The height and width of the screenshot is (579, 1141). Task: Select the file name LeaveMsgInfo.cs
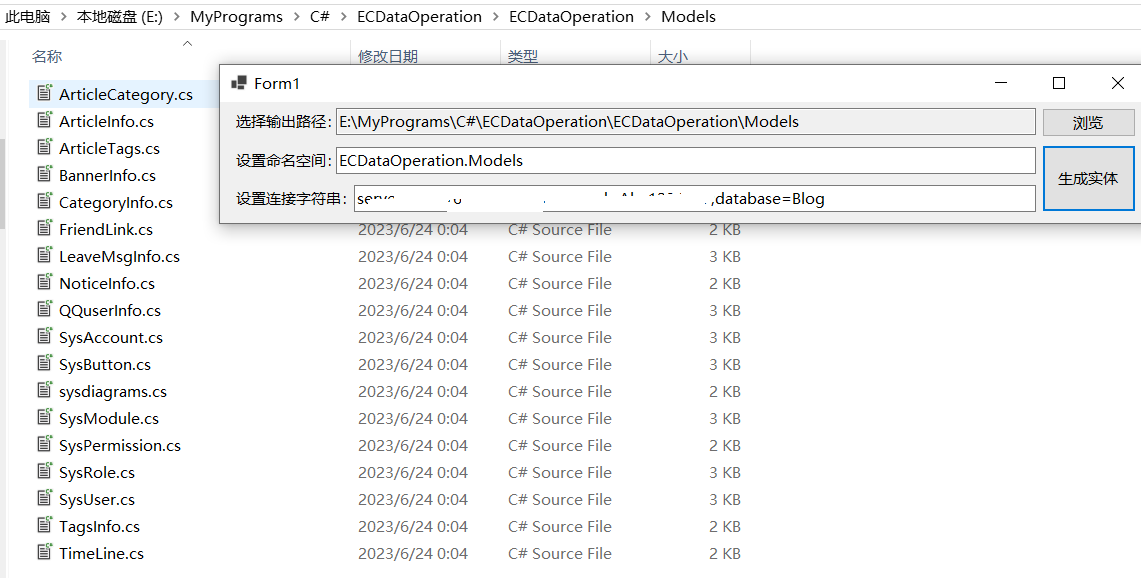click(119, 256)
